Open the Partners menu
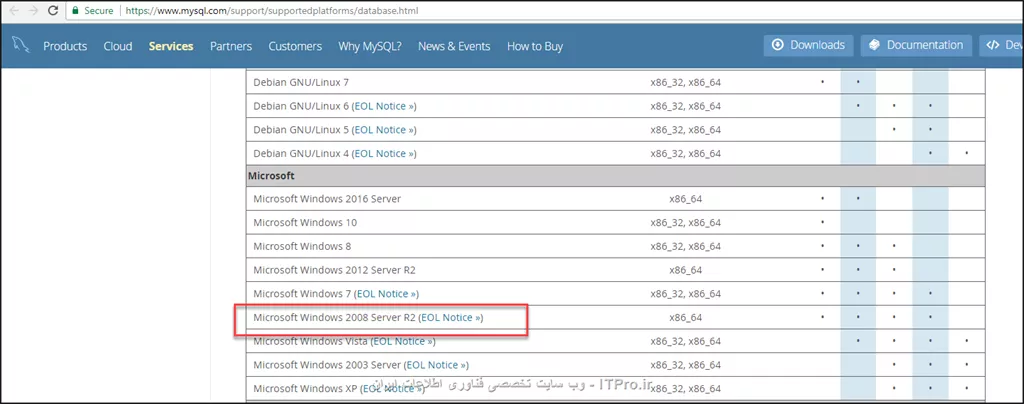 tap(231, 46)
